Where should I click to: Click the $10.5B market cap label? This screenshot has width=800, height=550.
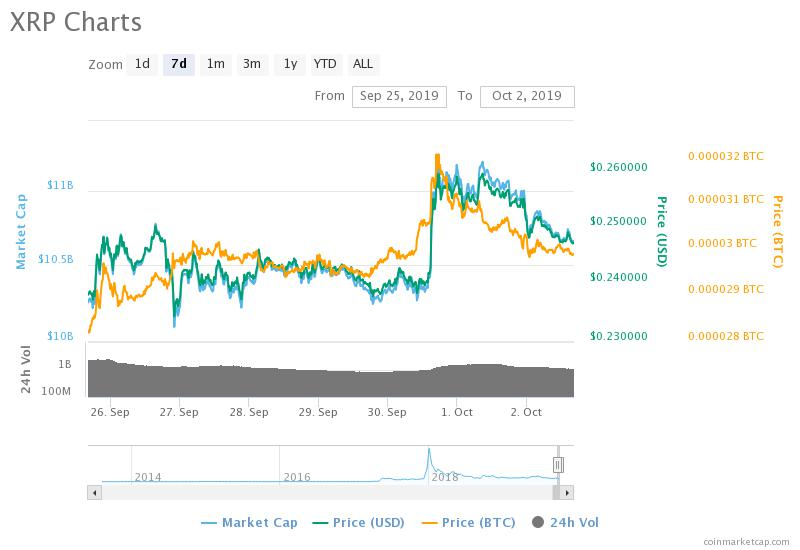coord(56,259)
